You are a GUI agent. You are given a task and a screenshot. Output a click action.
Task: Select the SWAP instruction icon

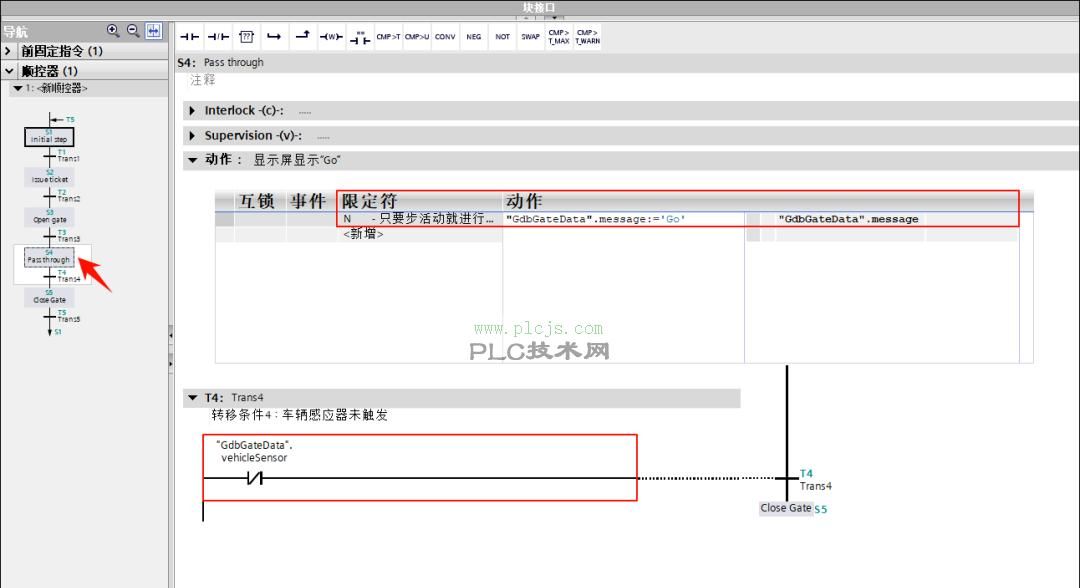[x=530, y=36]
